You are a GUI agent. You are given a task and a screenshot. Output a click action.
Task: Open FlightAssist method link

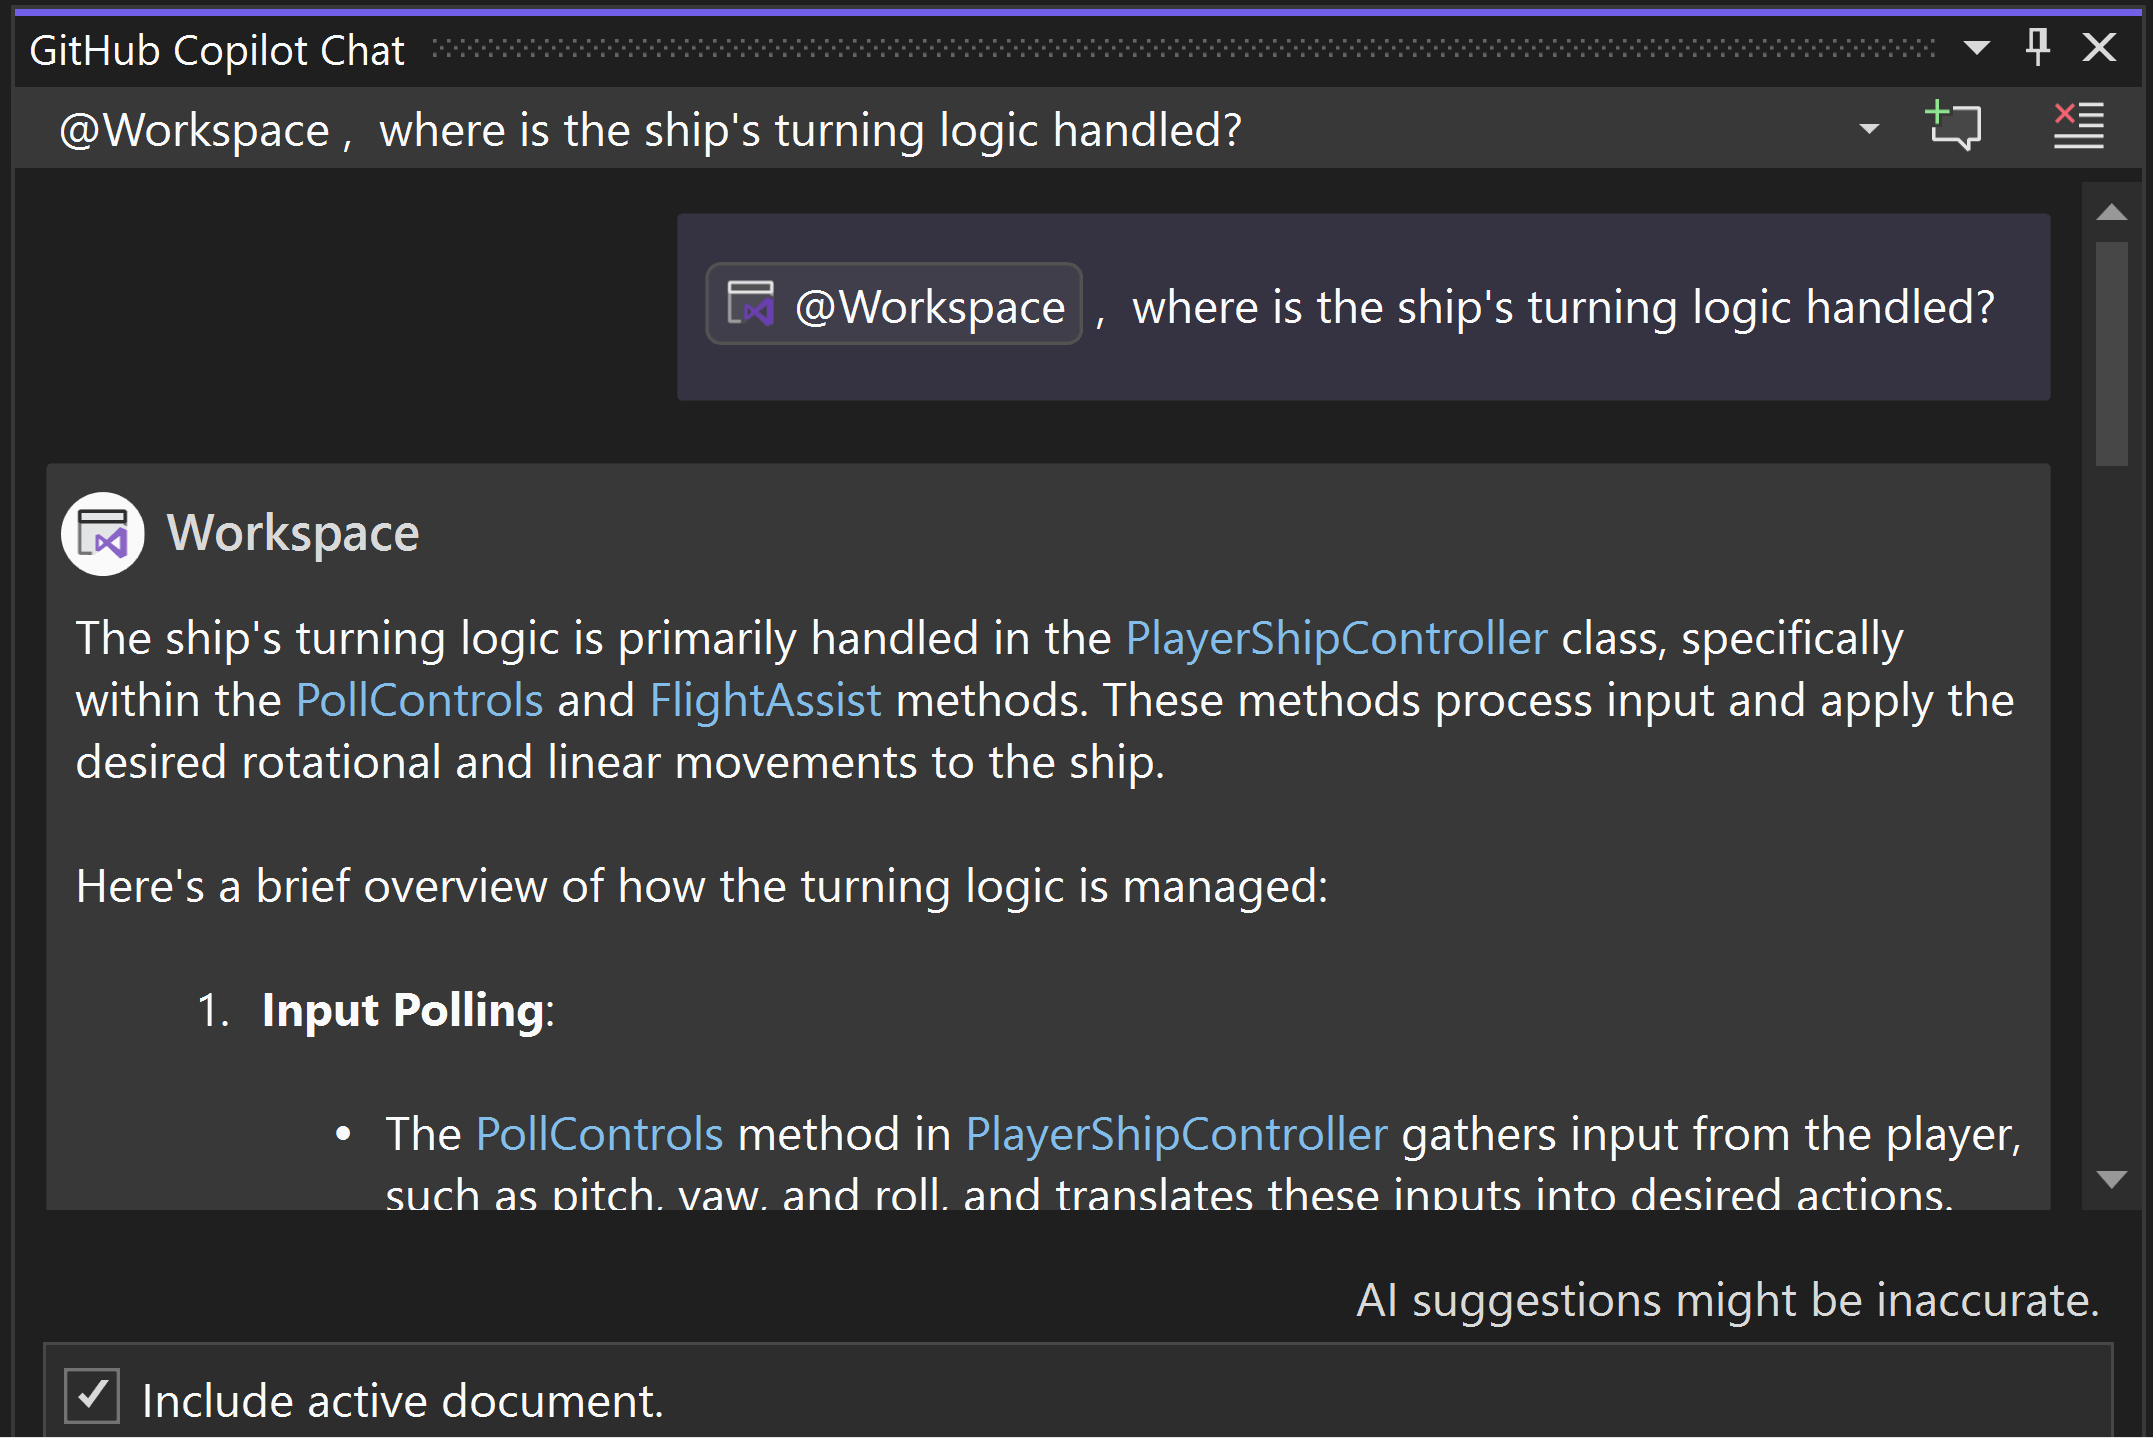766,700
